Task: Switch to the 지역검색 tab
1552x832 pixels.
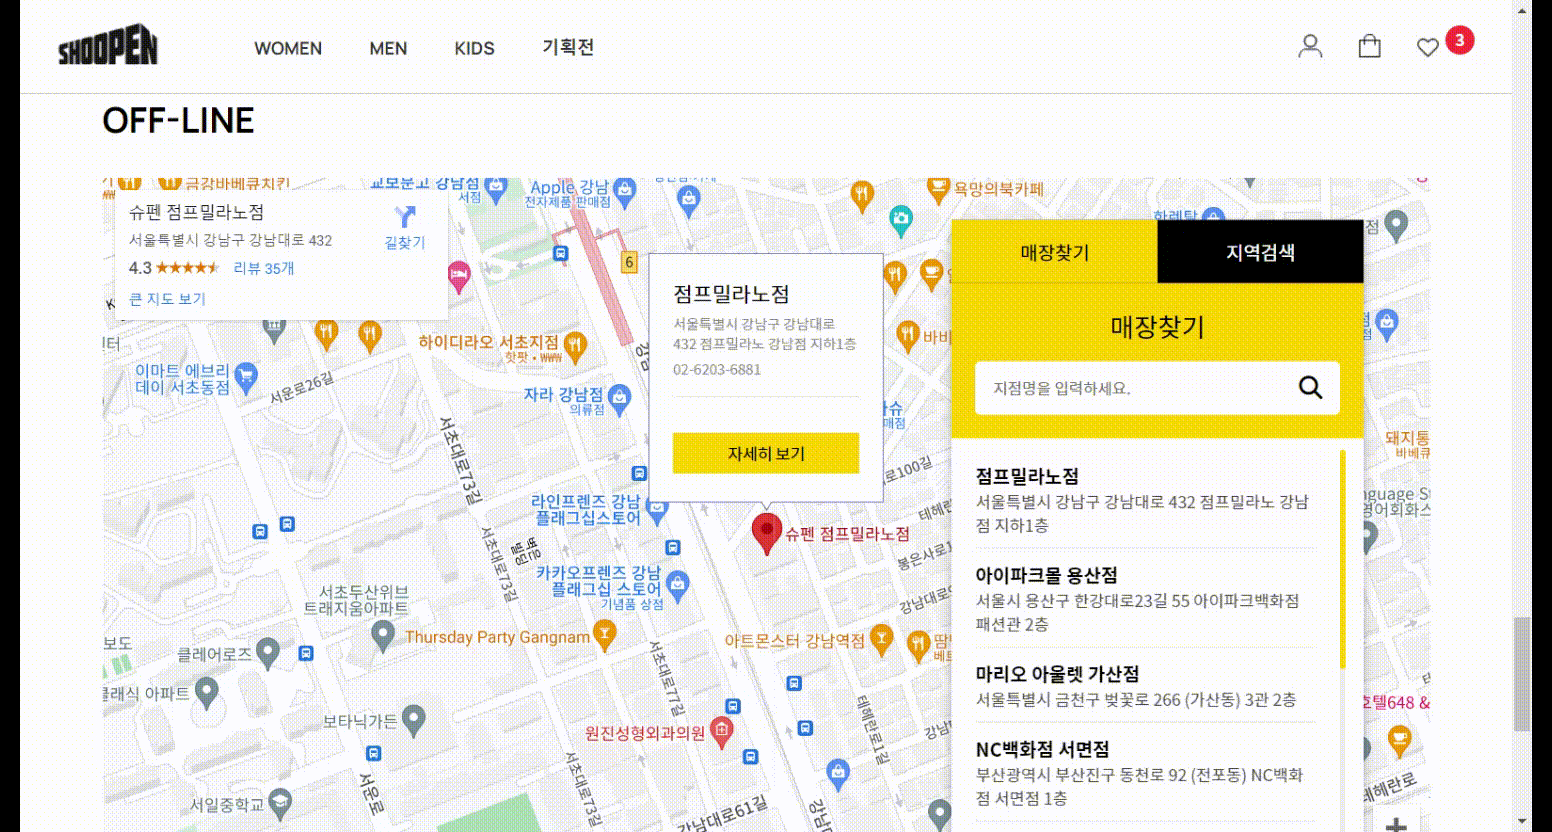Action: 1260,252
